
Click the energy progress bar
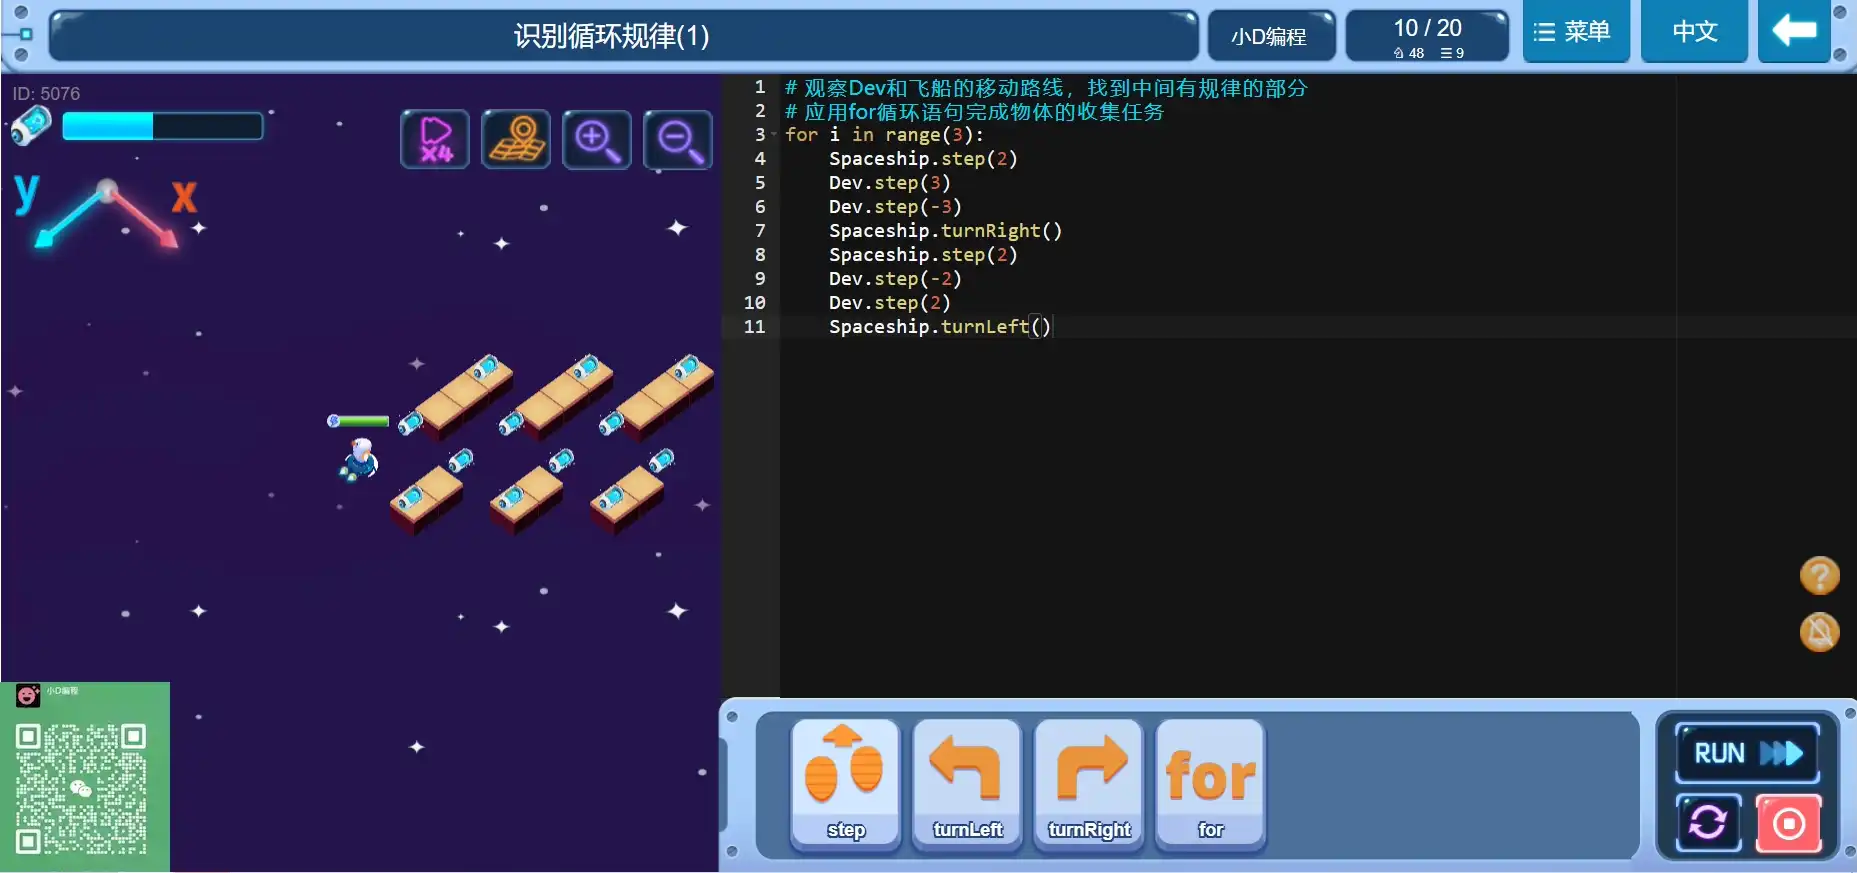[162, 126]
